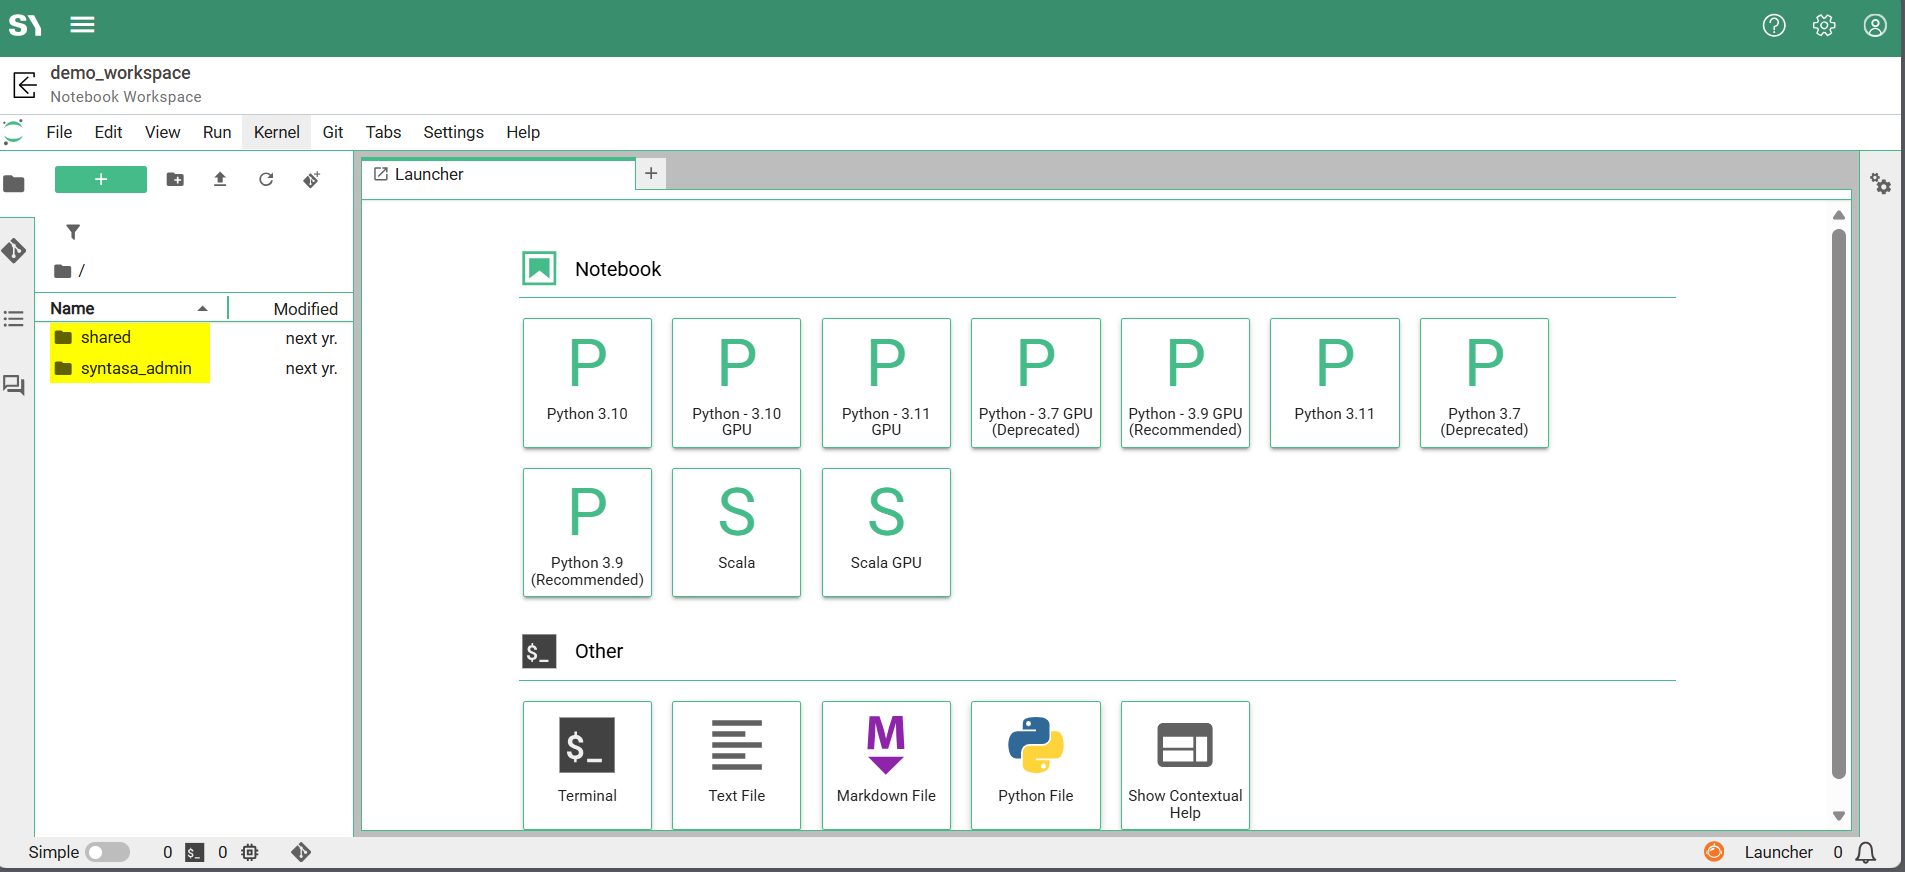Open the Kernel menu

[276, 132]
